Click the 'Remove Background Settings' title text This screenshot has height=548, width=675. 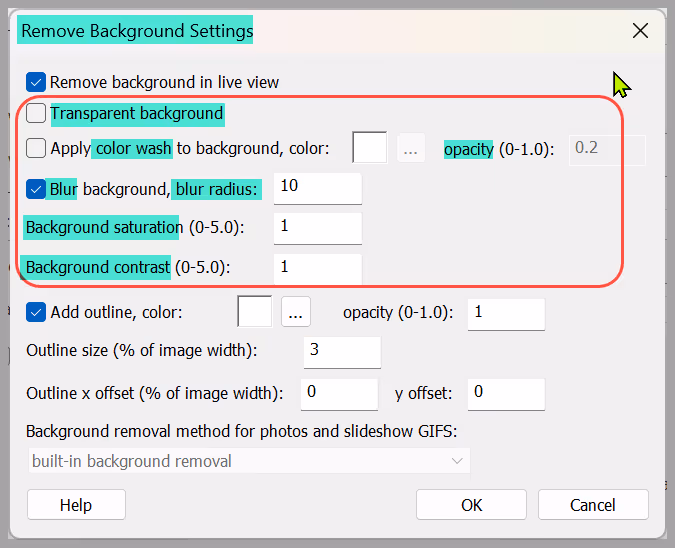[x=137, y=31]
